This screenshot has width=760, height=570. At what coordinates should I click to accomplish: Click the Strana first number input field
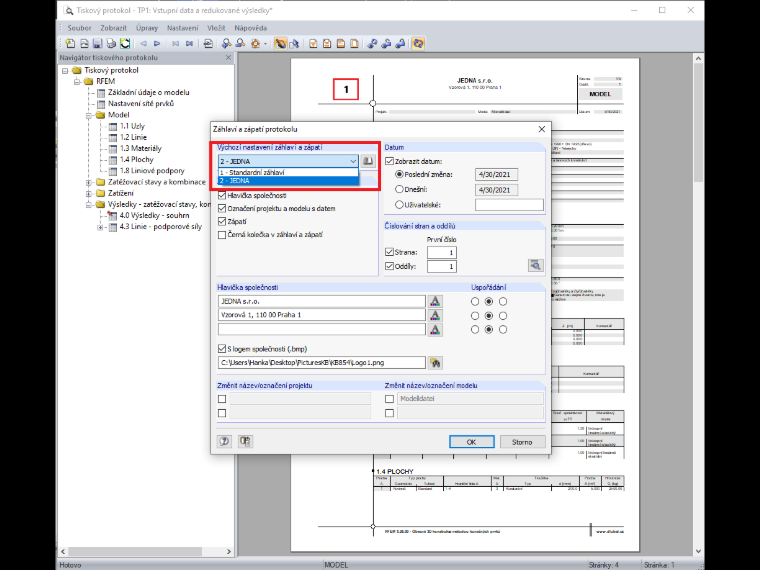point(442,252)
